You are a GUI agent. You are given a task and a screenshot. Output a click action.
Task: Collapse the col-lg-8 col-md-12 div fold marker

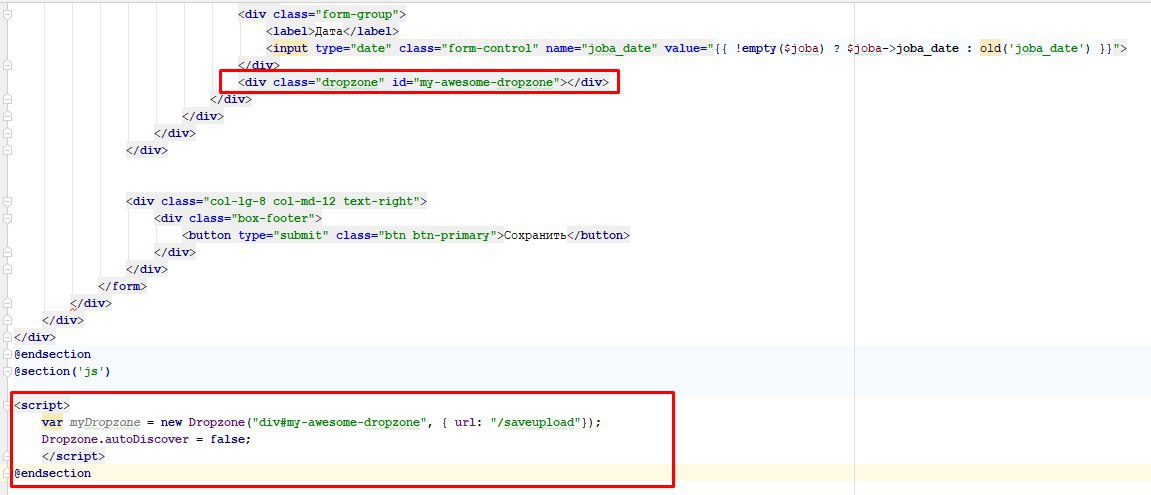pyautogui.click(x=7, y=200)
